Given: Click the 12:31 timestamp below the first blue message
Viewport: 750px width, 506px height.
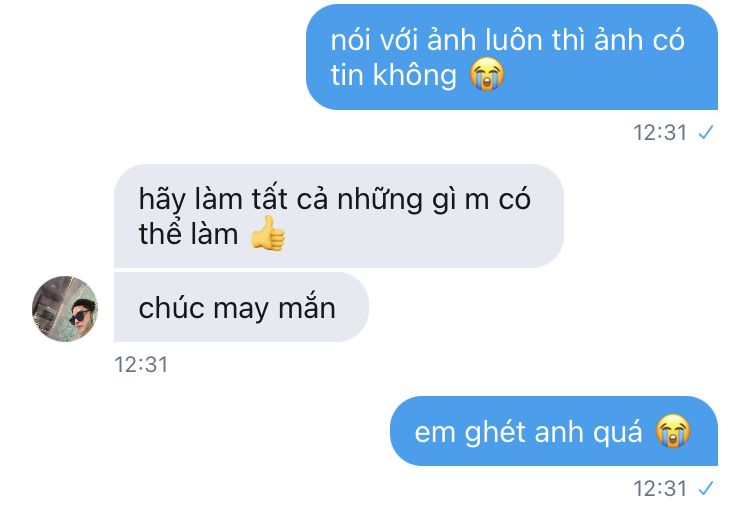Looking at the screenshot, I should [660, 132].
